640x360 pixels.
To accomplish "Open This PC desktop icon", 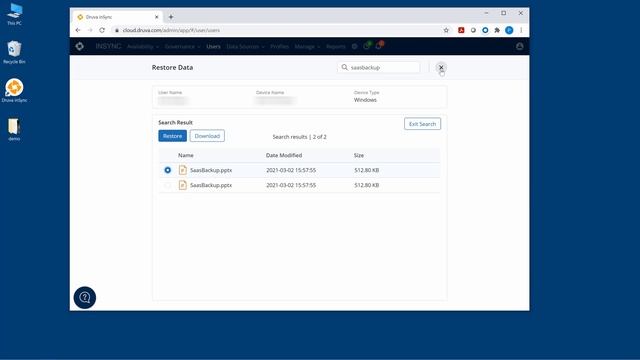I will [14, 15].
